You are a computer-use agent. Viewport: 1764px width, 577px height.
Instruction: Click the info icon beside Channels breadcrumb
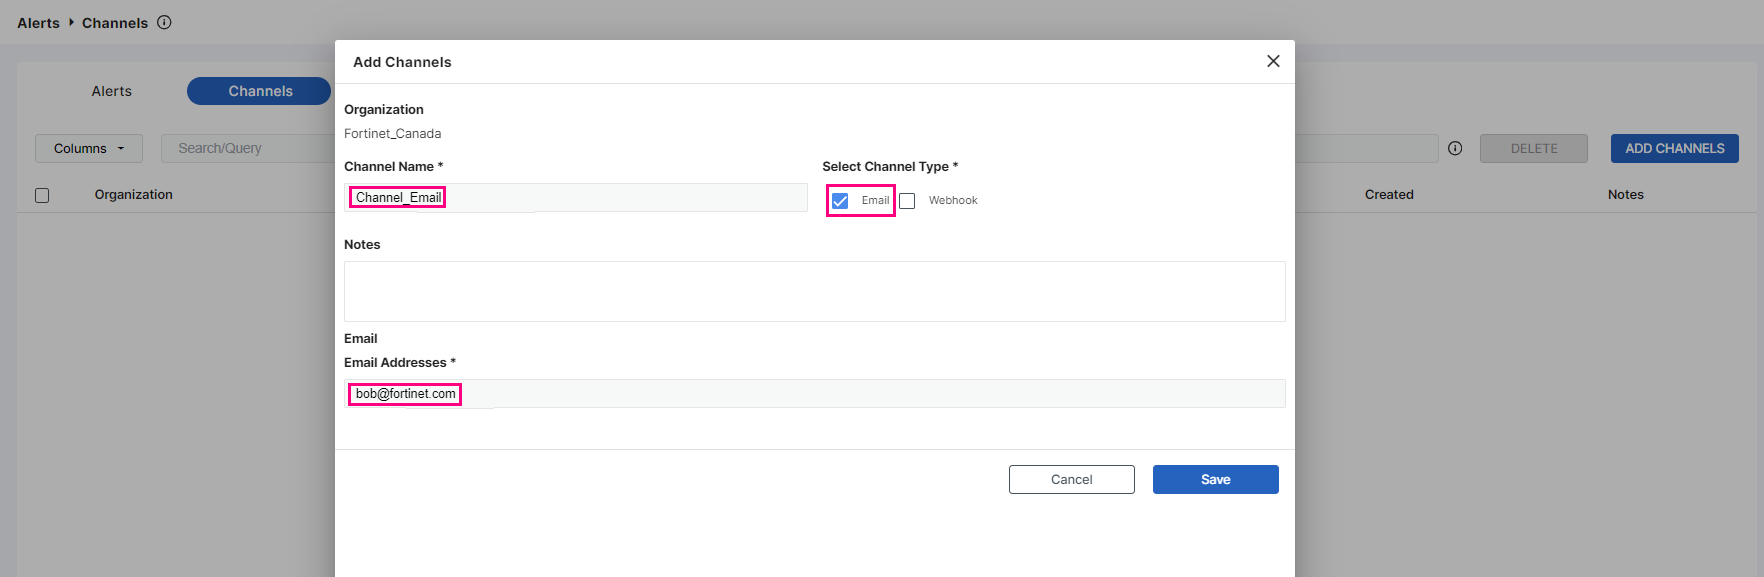tap(165, 22)
